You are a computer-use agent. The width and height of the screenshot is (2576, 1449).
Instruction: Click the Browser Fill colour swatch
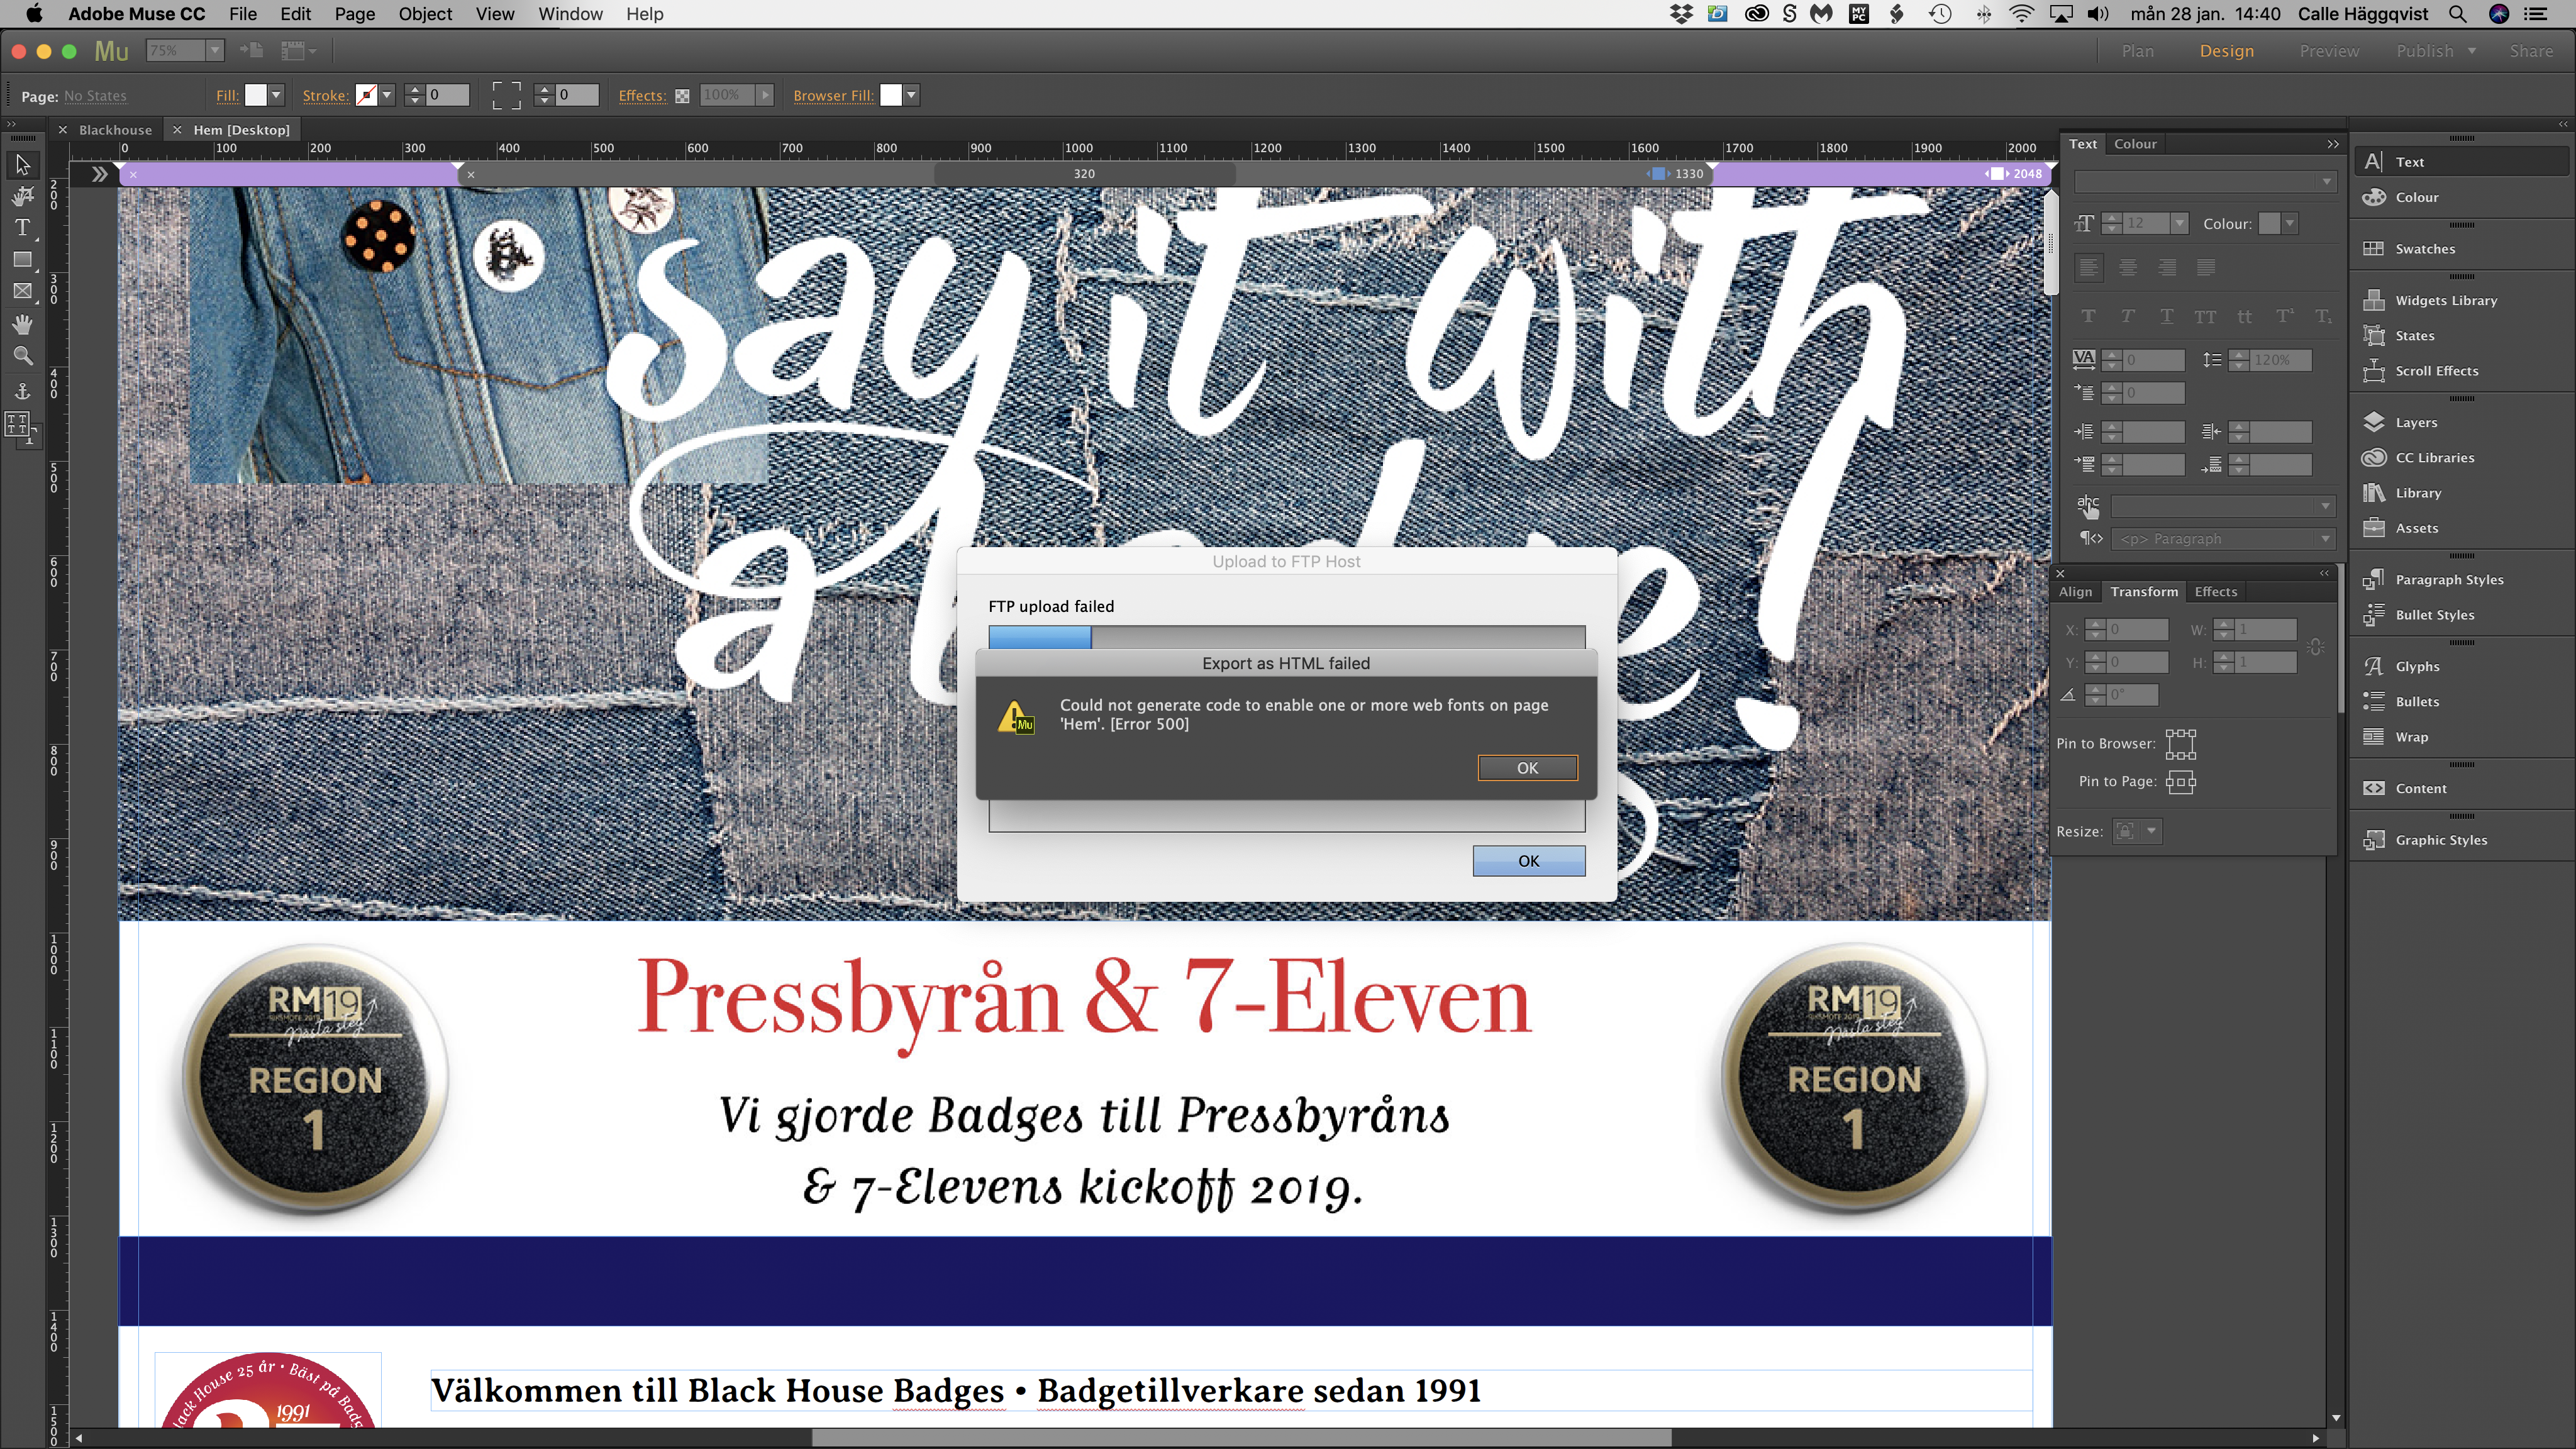tap(890, 95)
